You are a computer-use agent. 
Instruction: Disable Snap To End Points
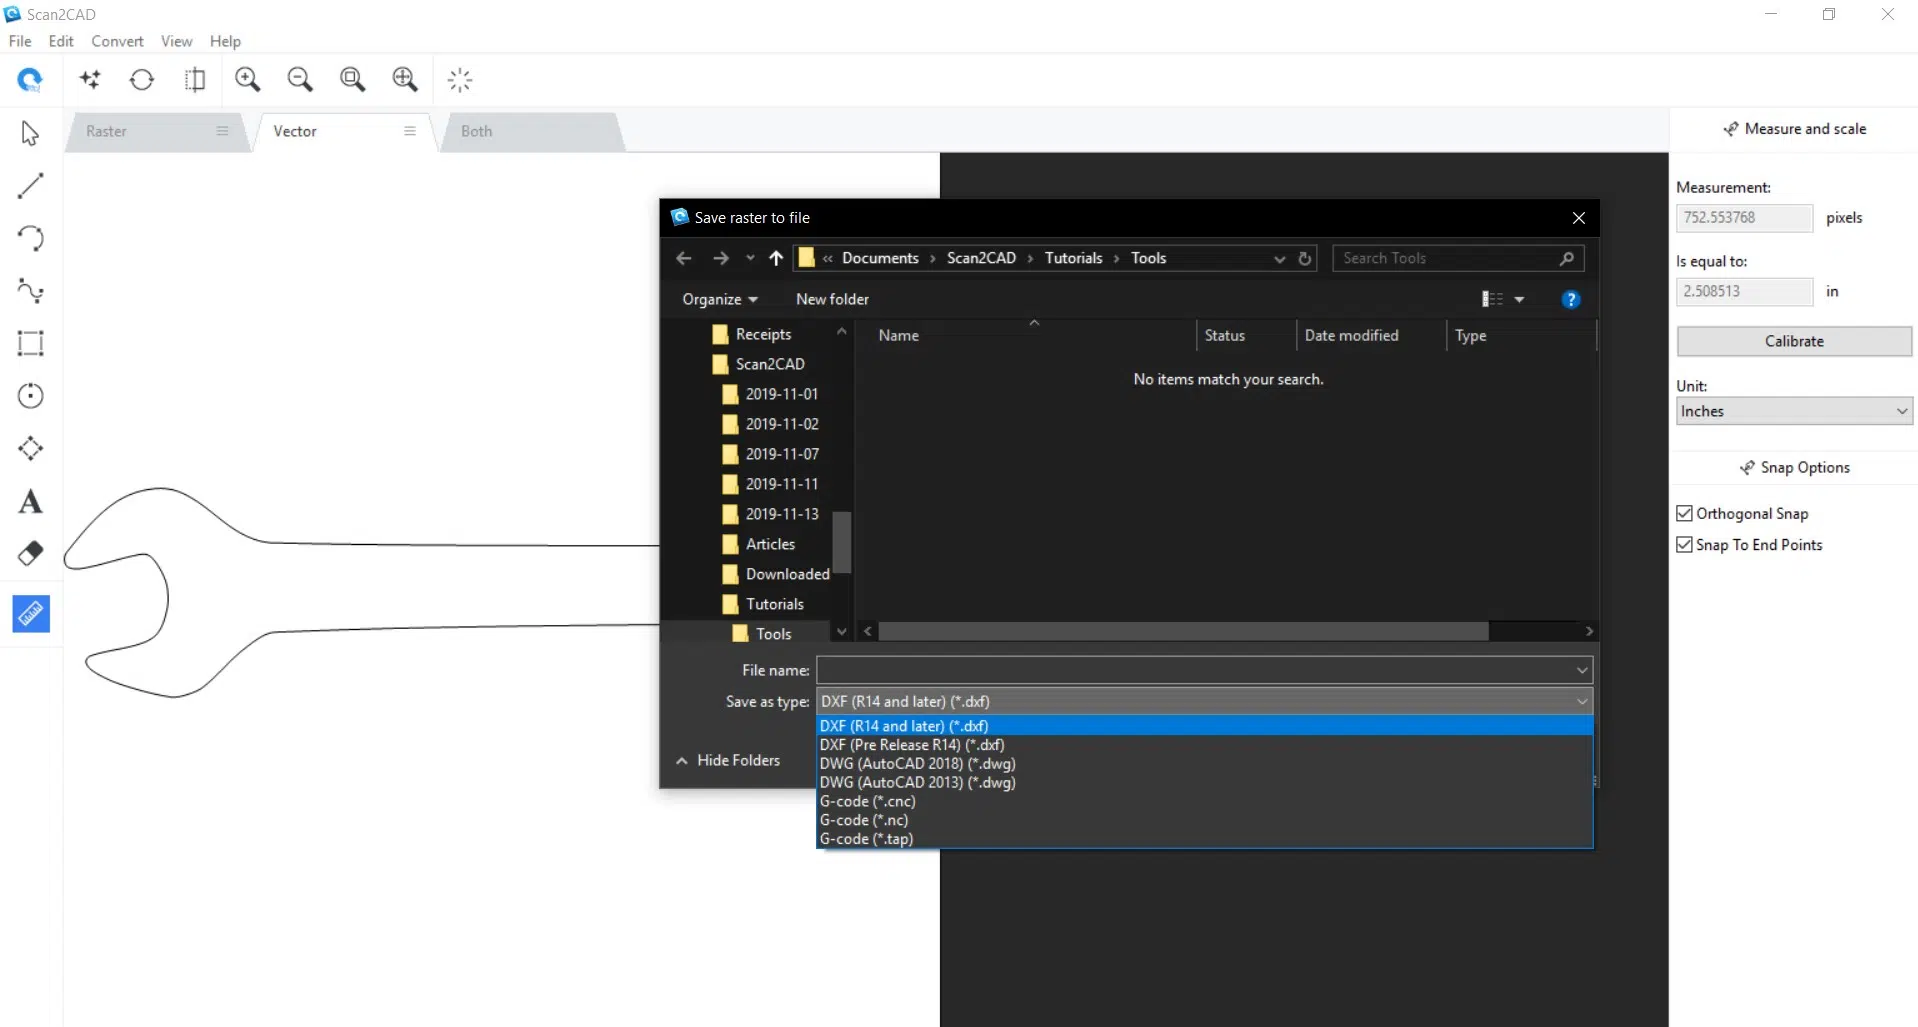click(x=1685, y=545)
